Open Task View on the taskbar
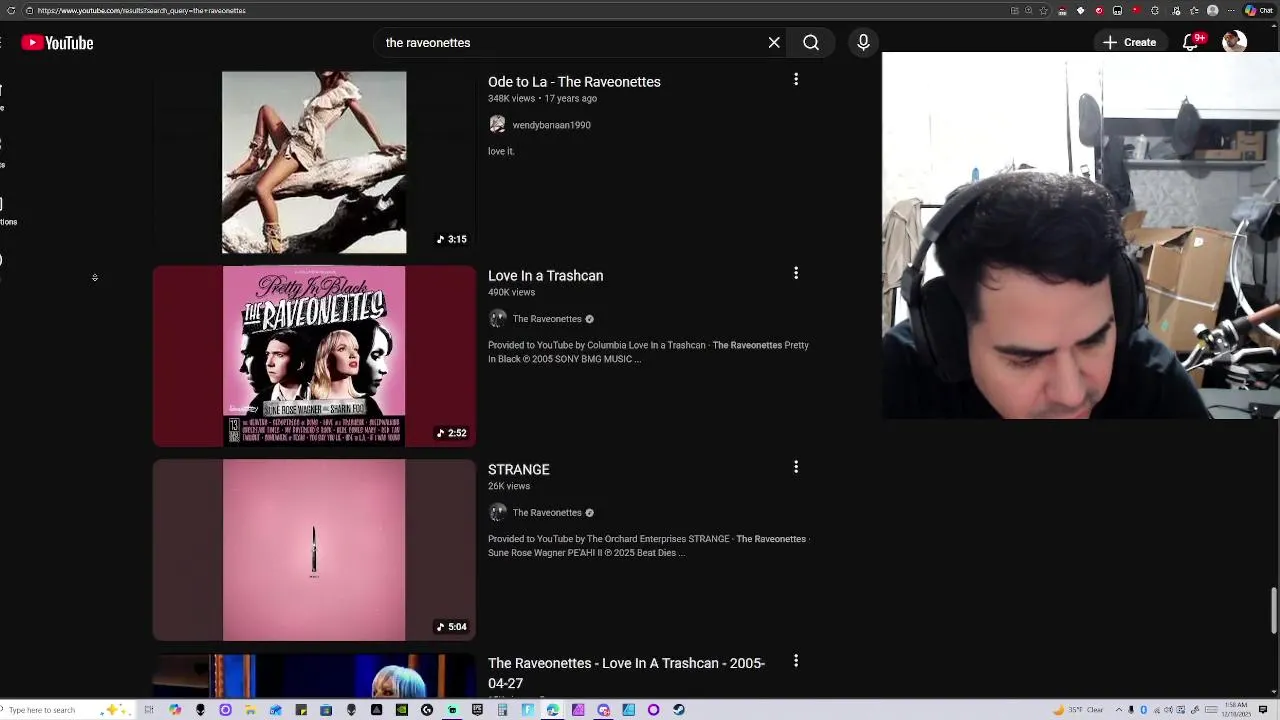This screenshot has width=1280, height=720. (x=149, y=710)
